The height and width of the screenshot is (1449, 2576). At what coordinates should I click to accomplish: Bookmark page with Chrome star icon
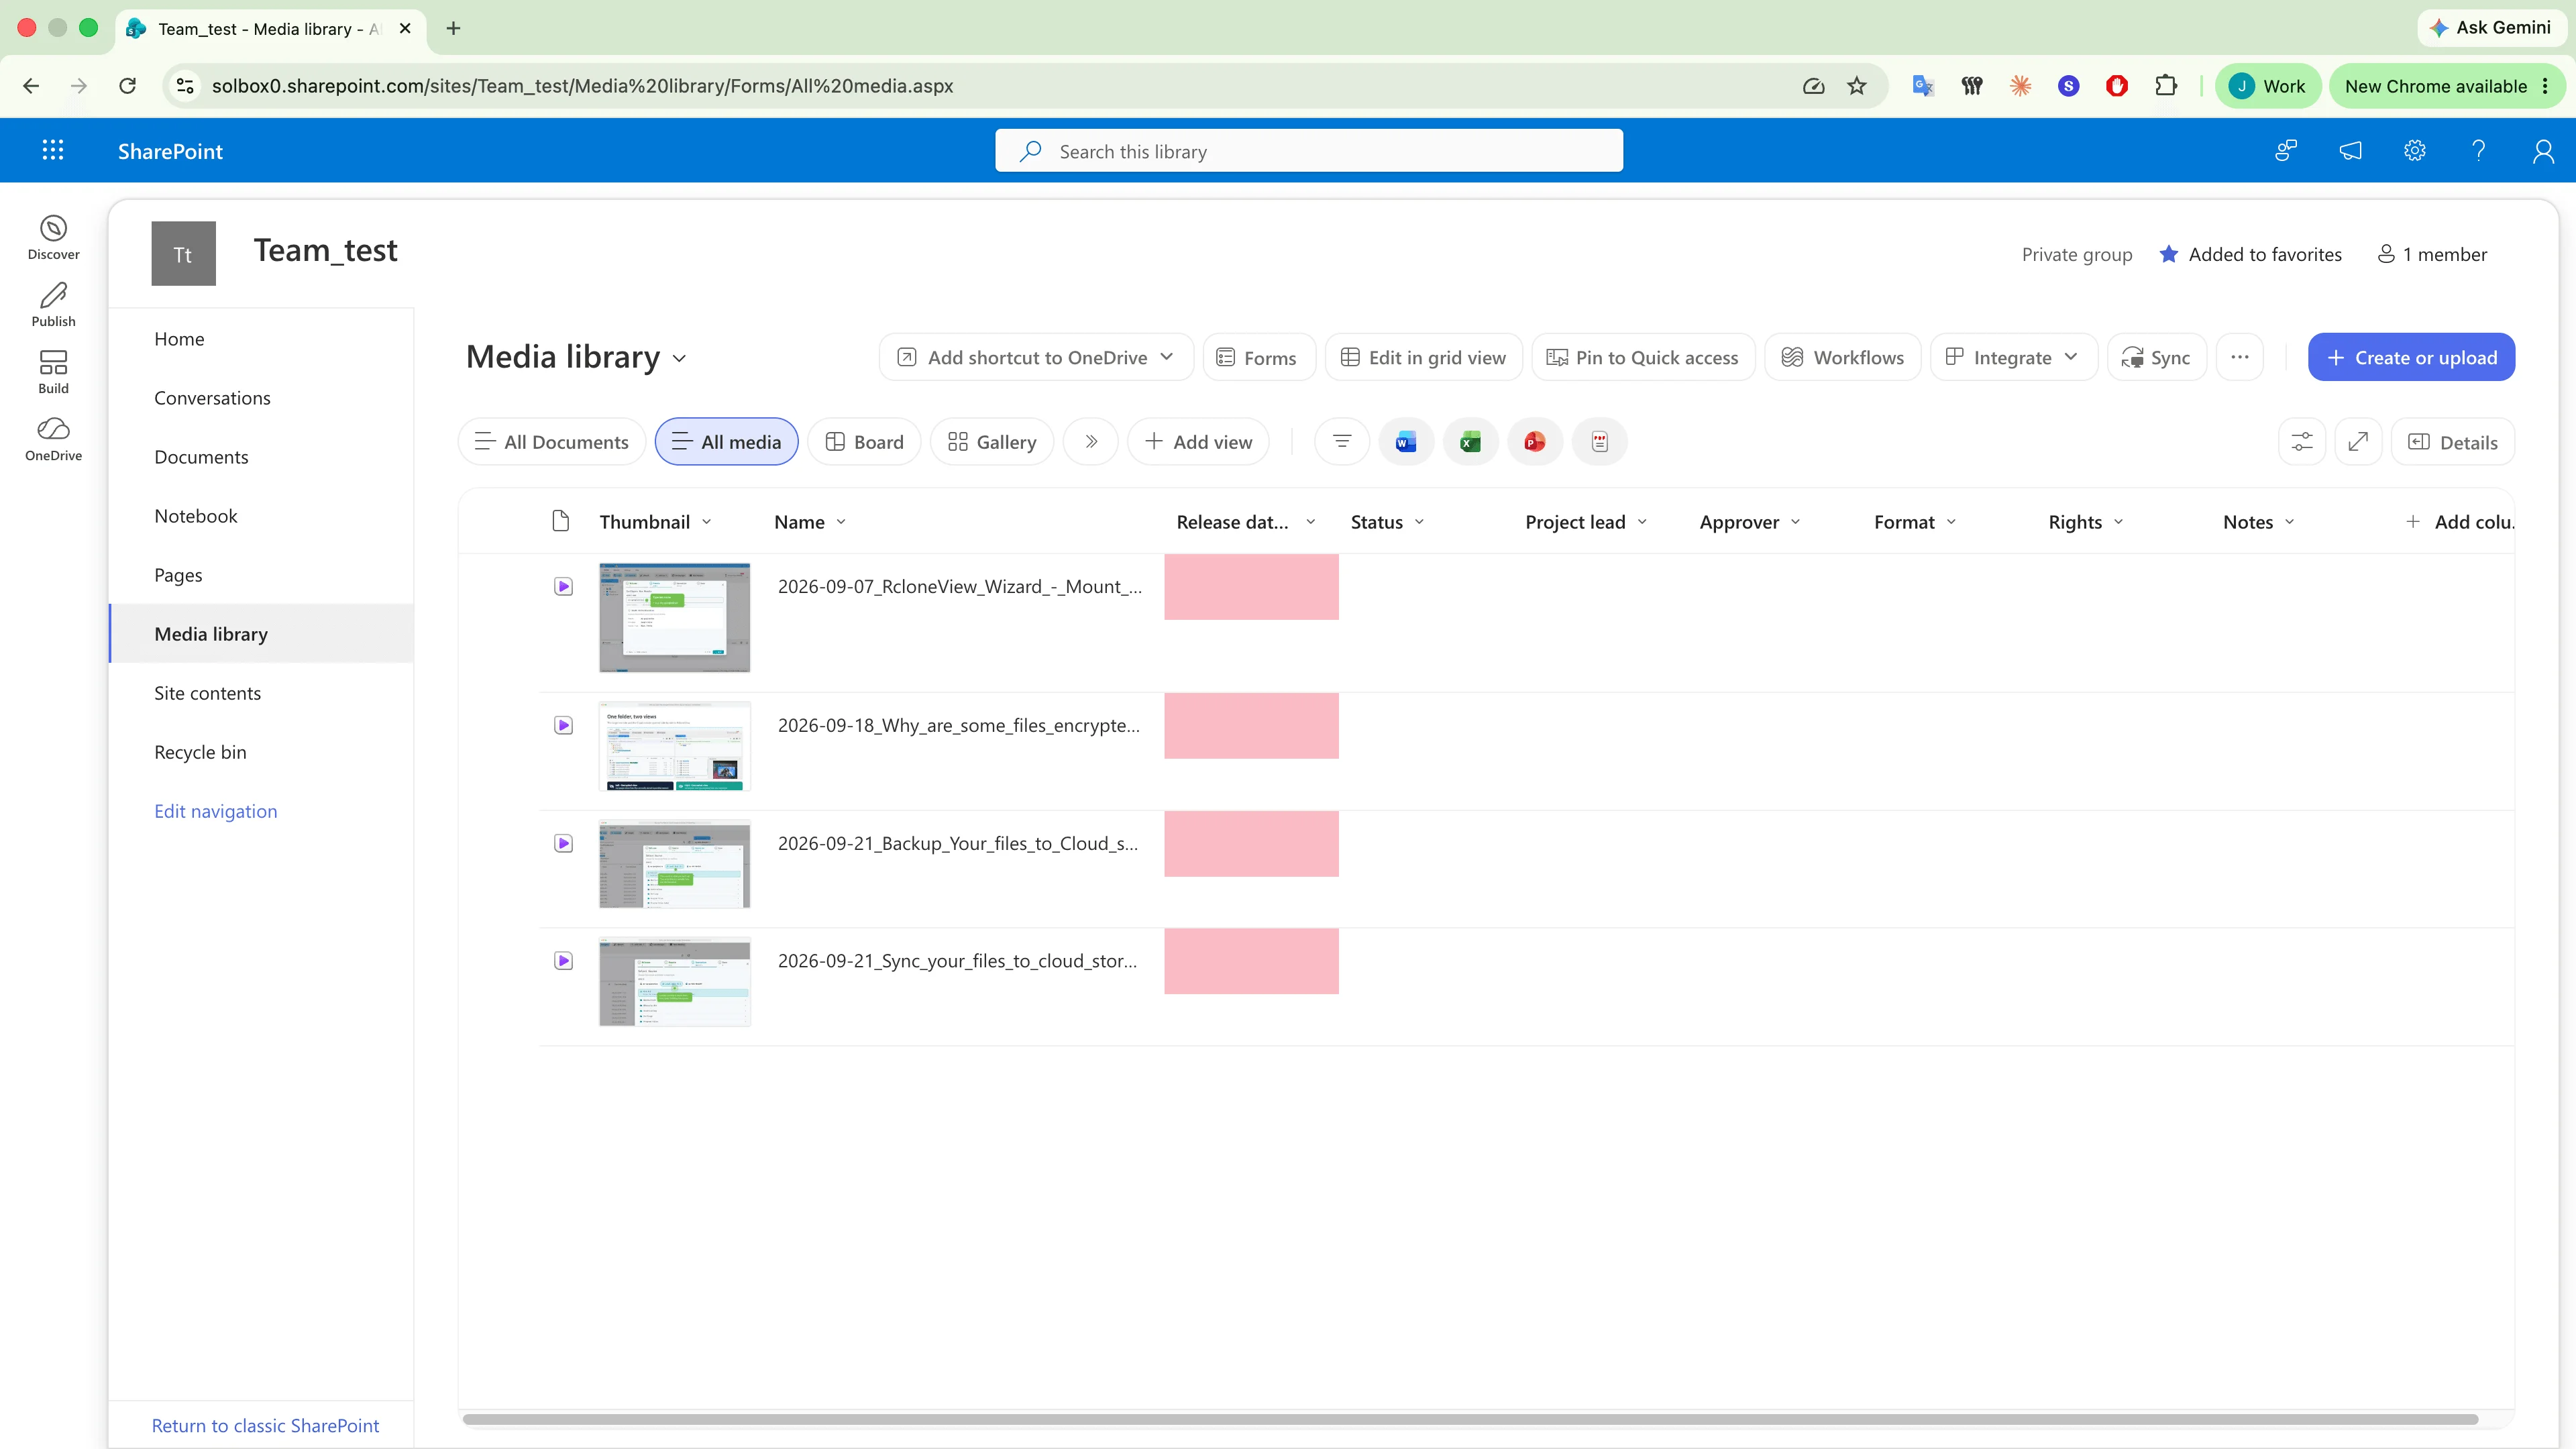tap(1856, 86)
